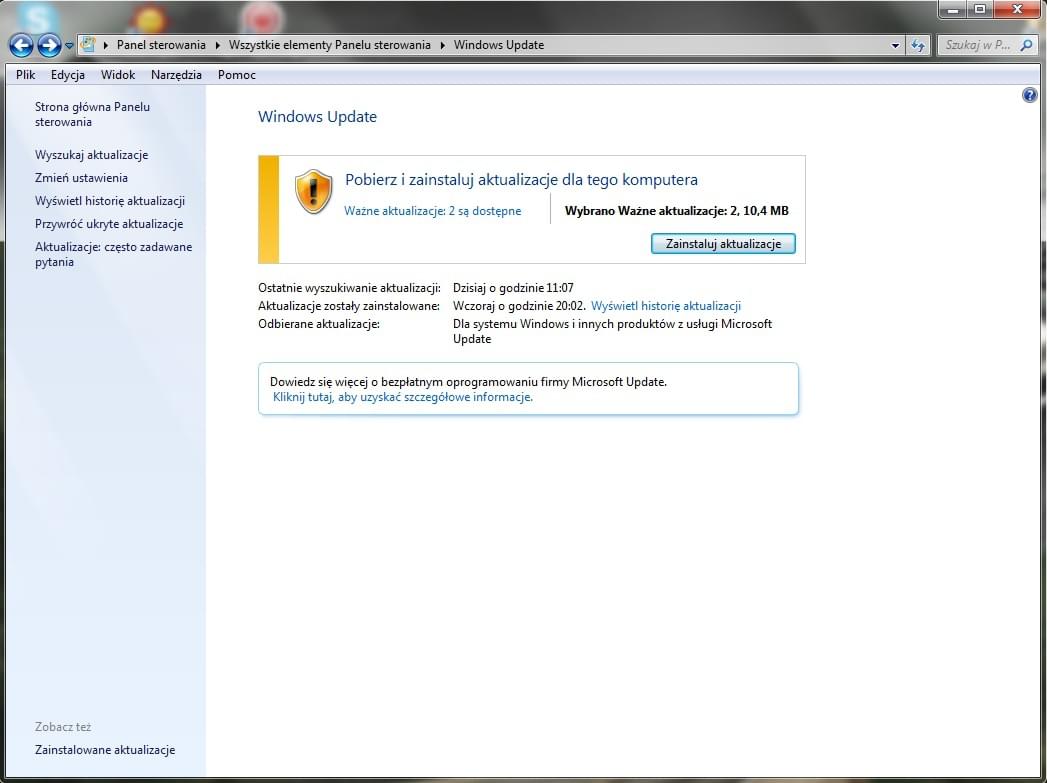The width and height of the screenshot is (1047, 783).
Task: Expand arrow before Panel sterowania breadcrumb
Action: 106,45
